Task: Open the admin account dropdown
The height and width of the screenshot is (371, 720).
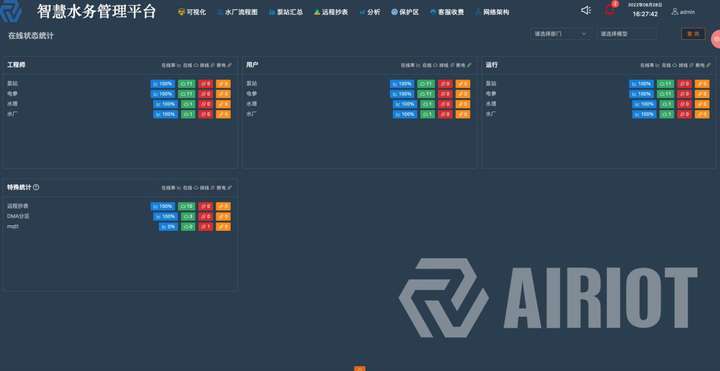Action: [x=683, y=12]
